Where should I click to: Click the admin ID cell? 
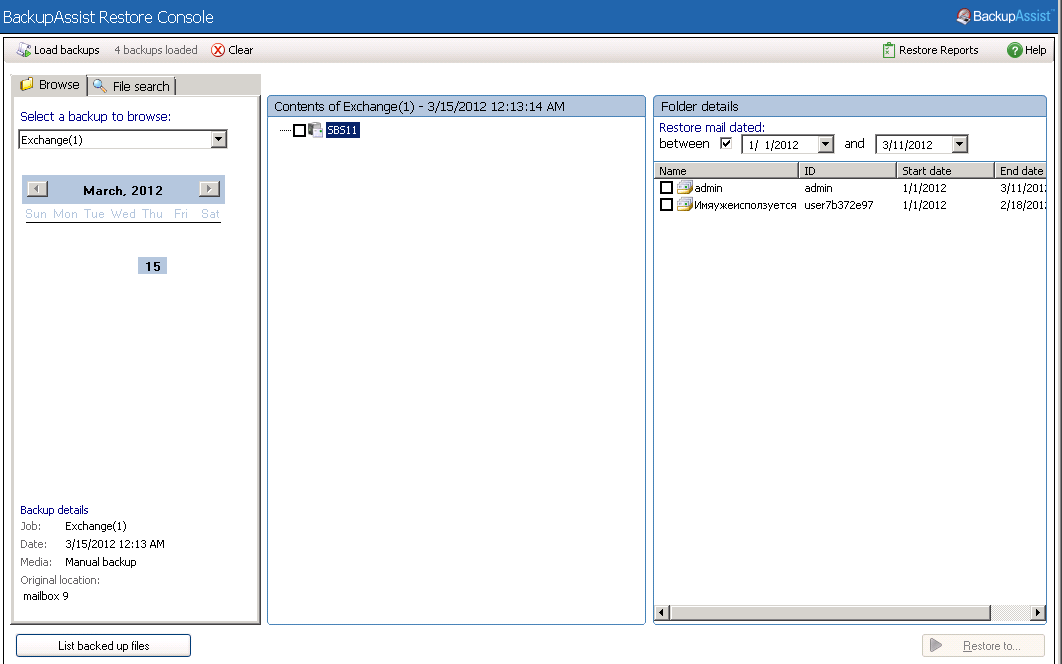point(818,188)
